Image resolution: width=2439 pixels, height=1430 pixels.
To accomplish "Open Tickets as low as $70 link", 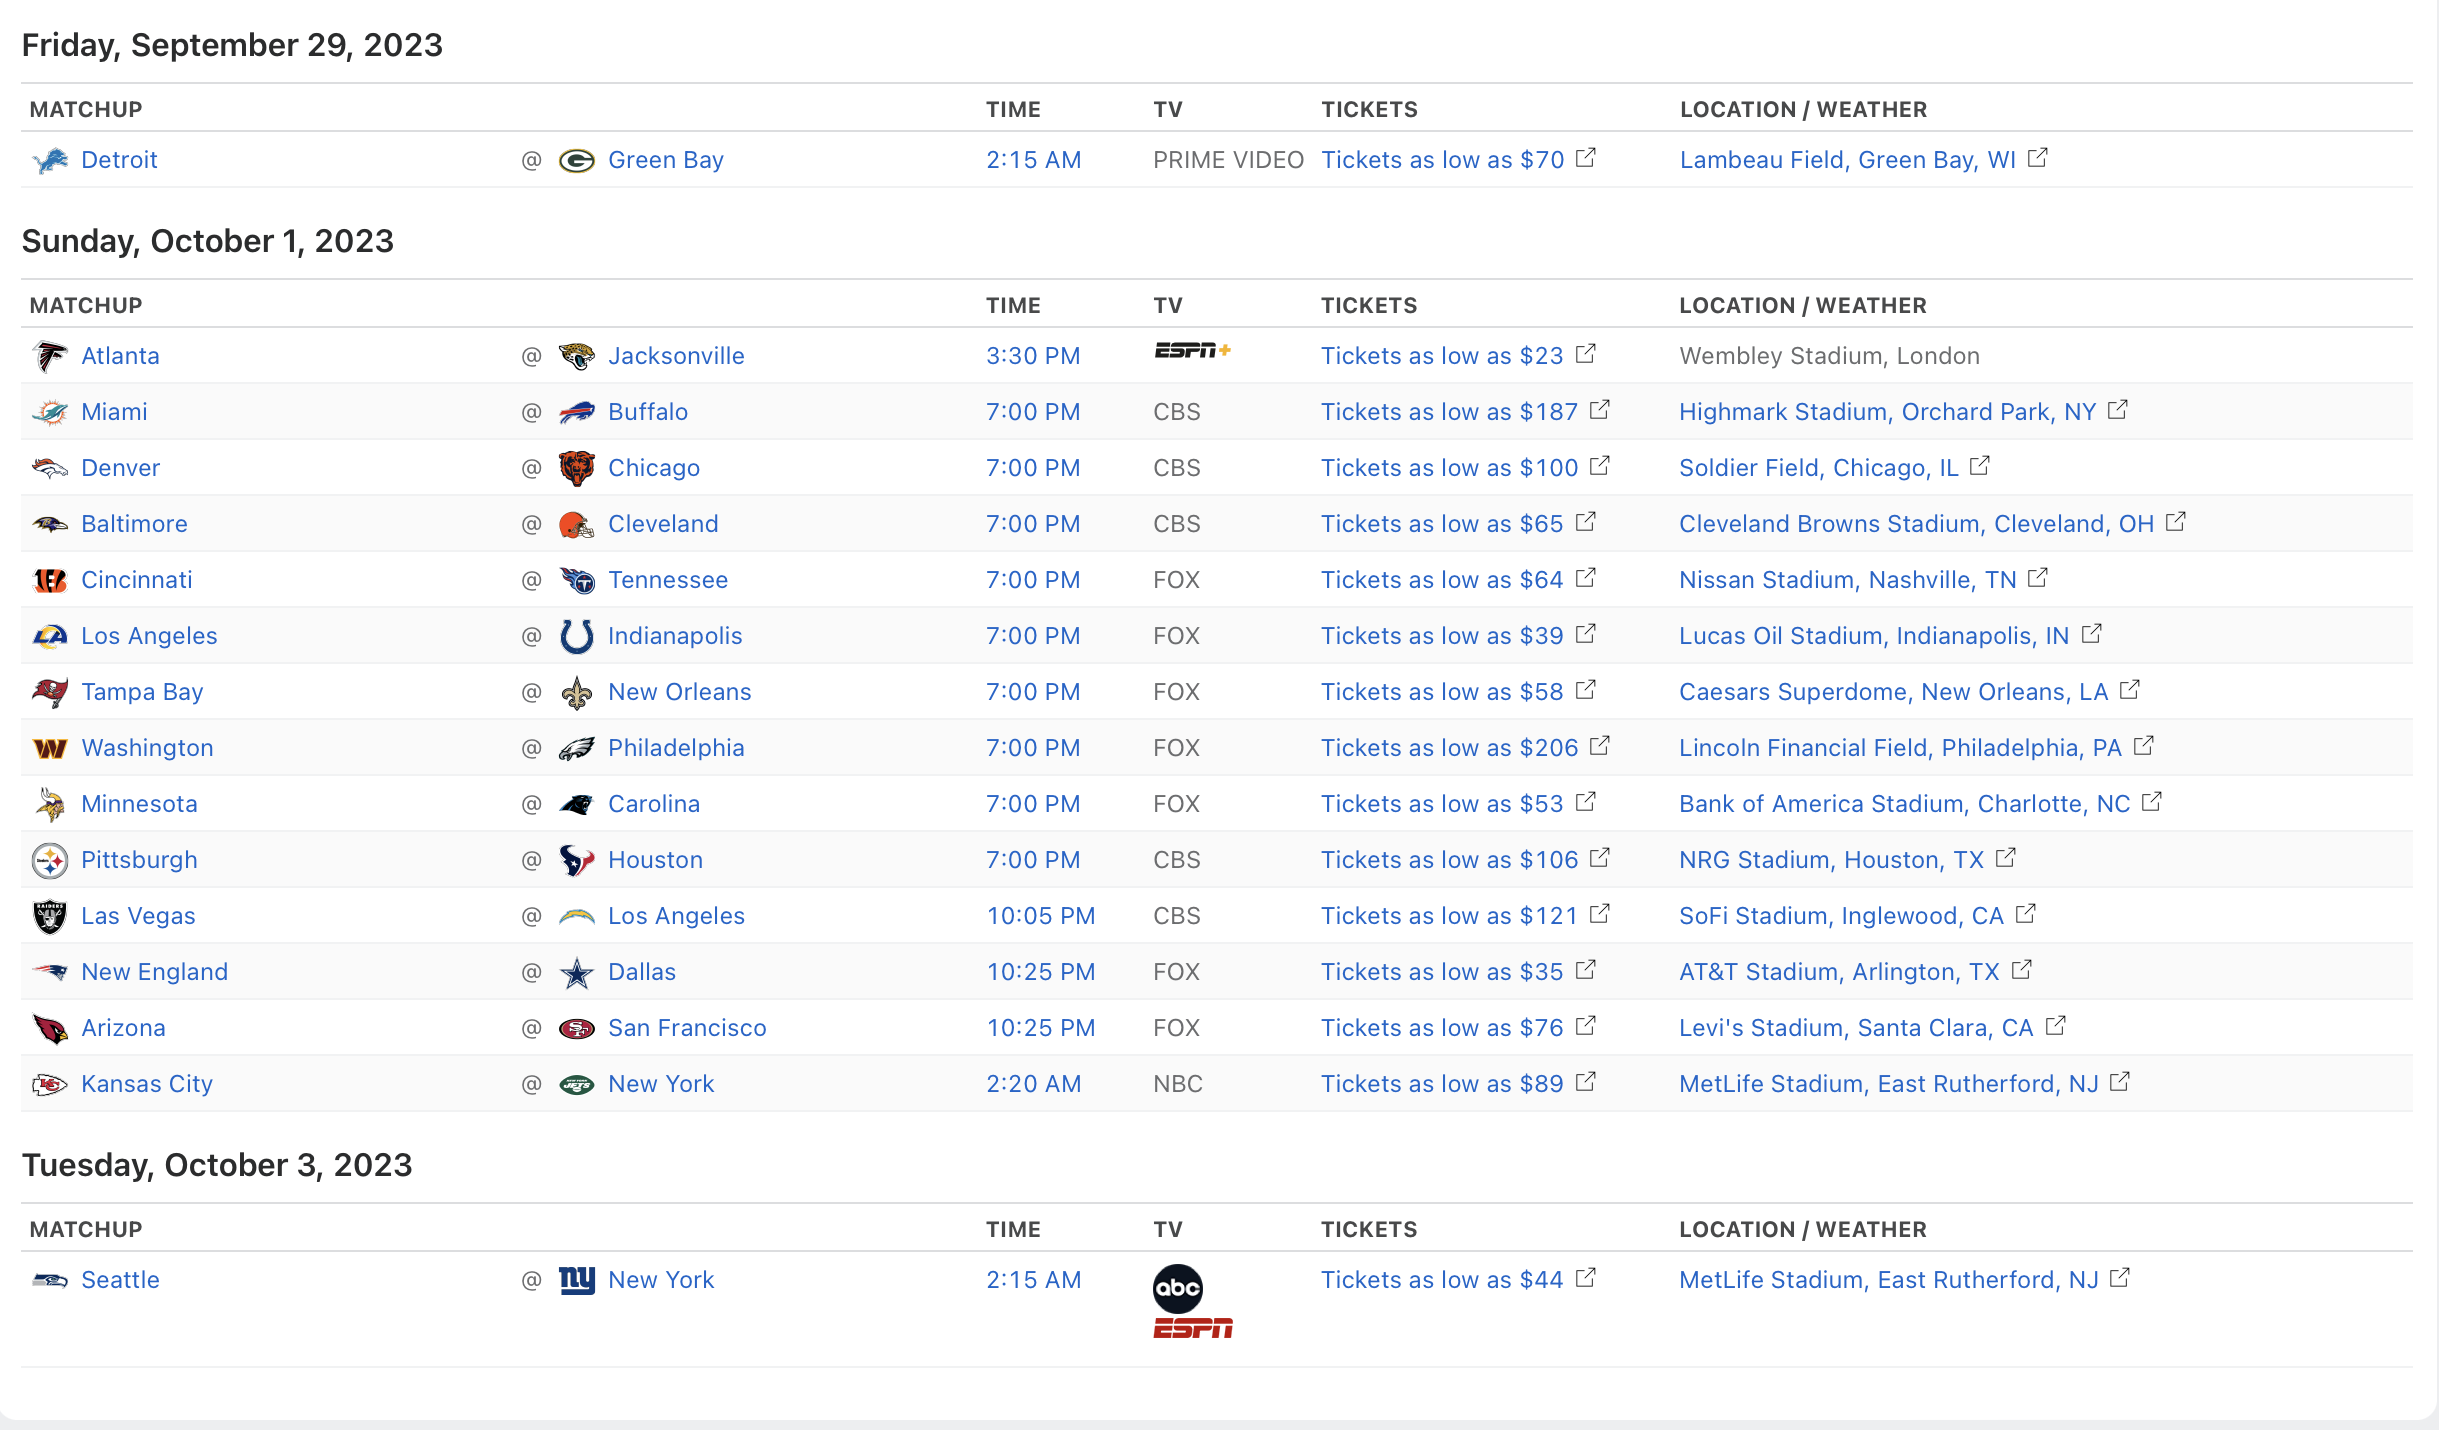I will click(1442, 160).
